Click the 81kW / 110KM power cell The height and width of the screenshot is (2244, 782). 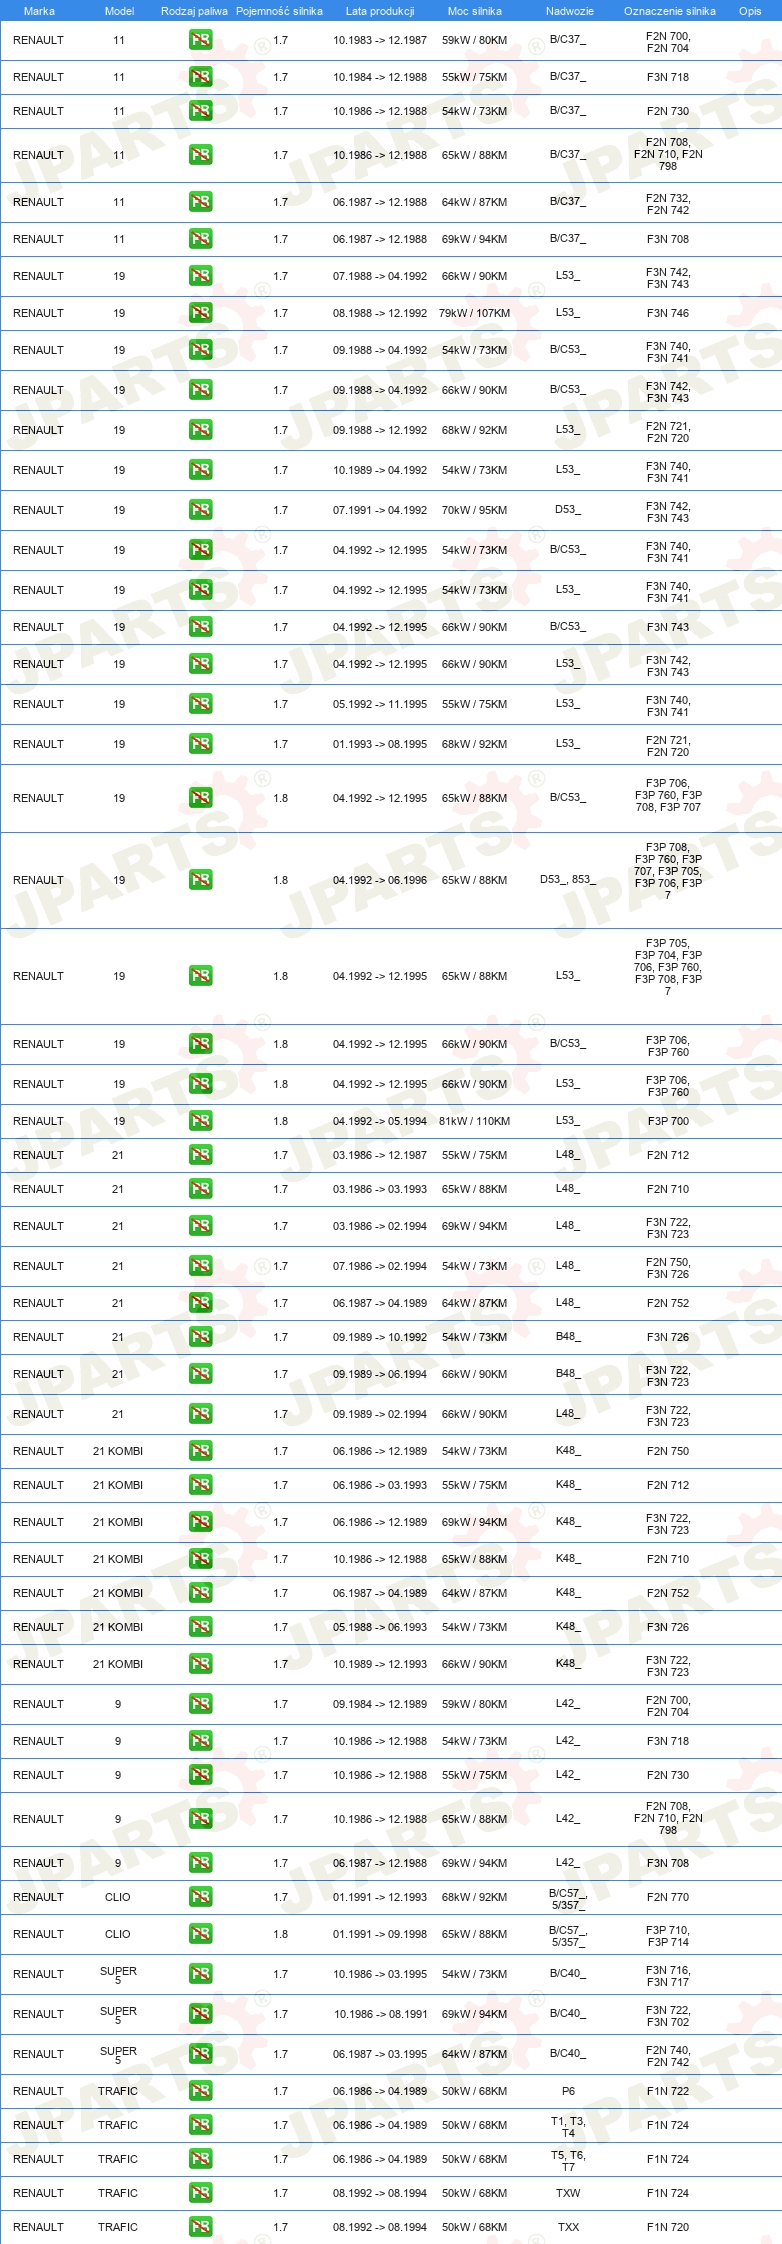[x=474, y=1121]
